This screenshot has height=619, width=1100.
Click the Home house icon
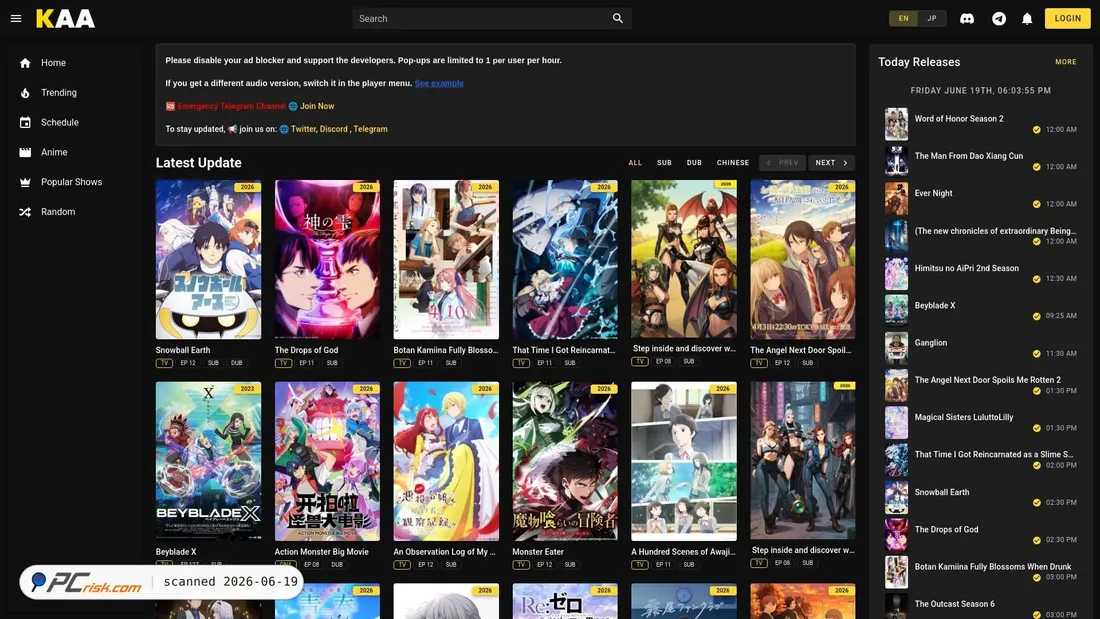click(25, 63)
